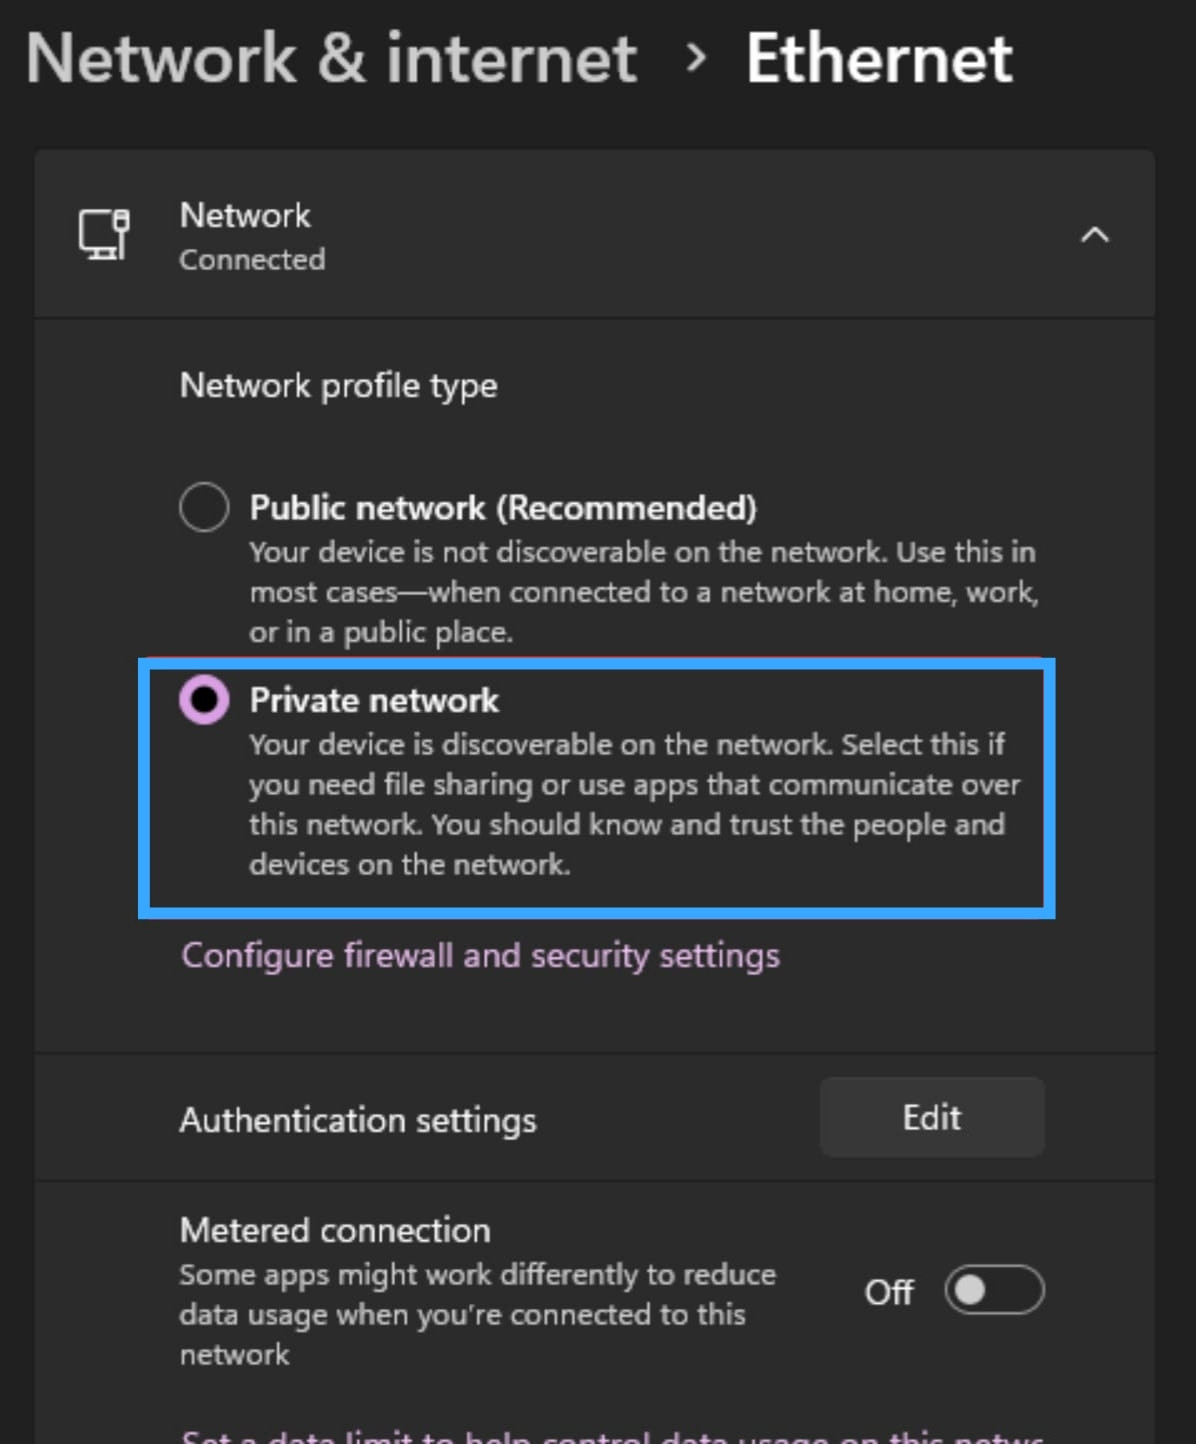
Task: Click the Network Connected header text
Action: coord(245,216)
